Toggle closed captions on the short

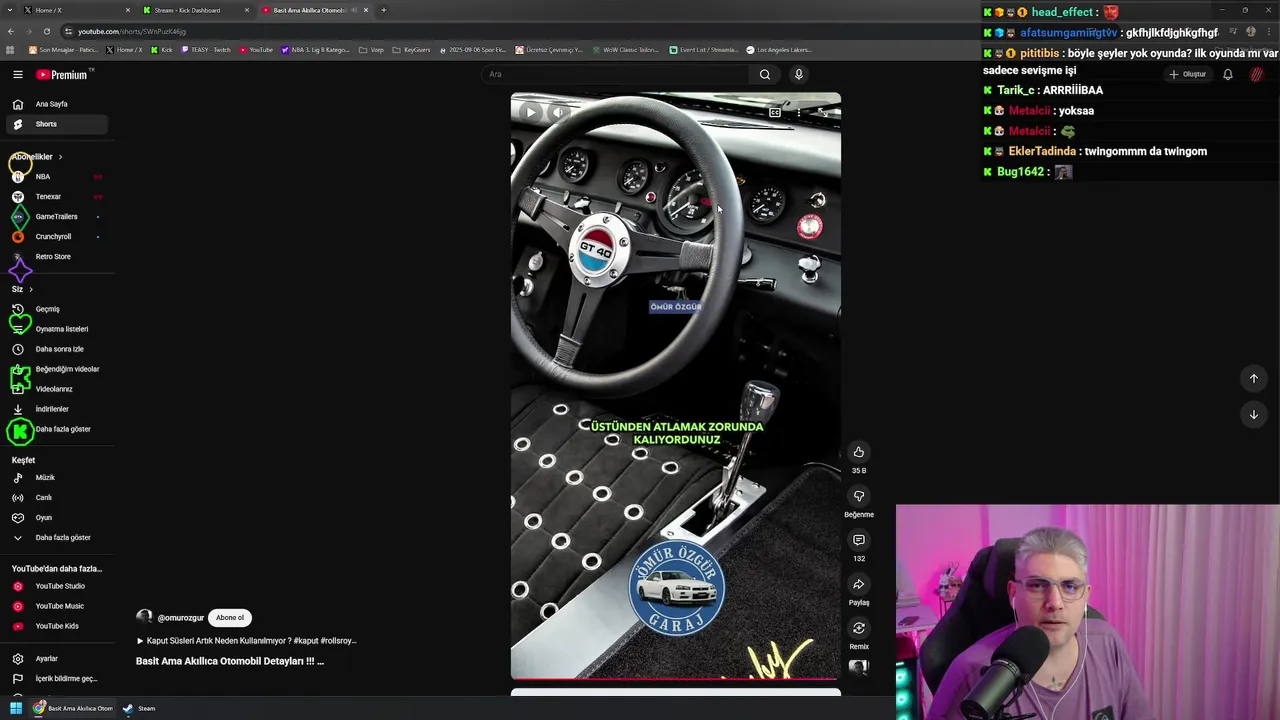tap(774, 113)
